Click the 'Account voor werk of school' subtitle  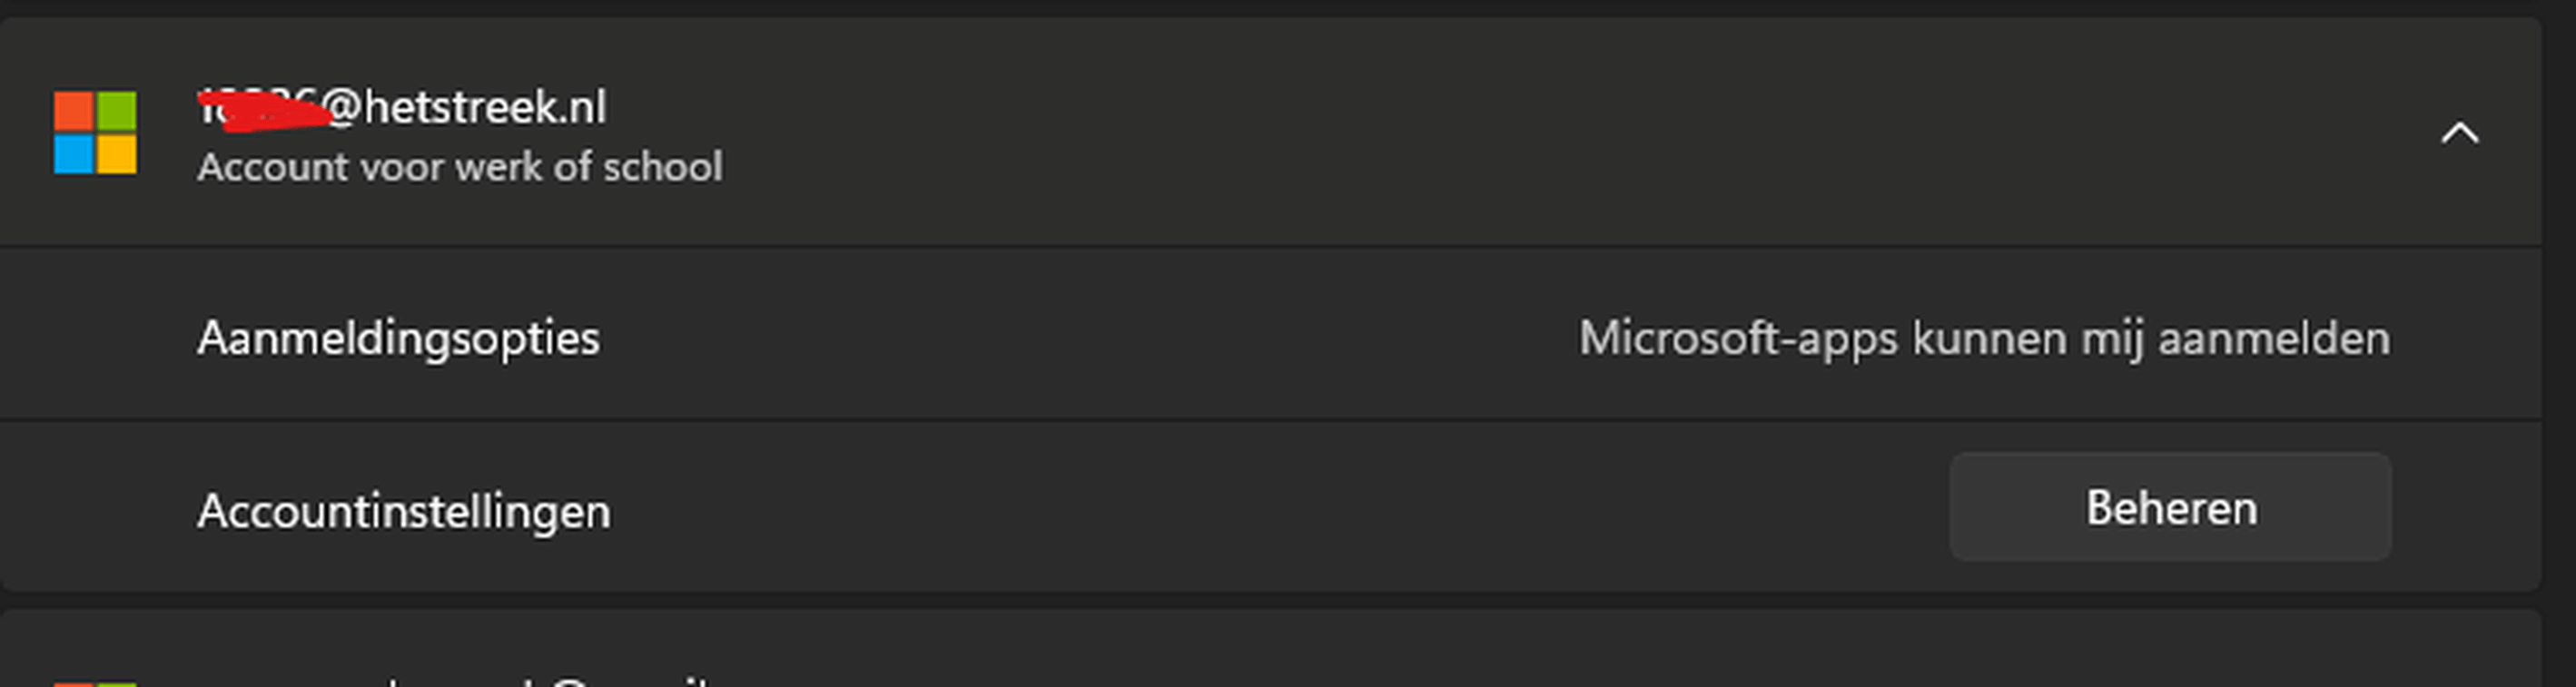(x=460, y=167)
